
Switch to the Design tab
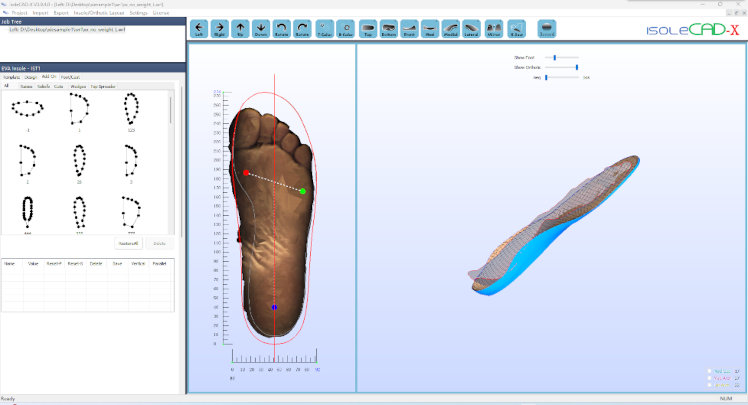coord(31,77)
